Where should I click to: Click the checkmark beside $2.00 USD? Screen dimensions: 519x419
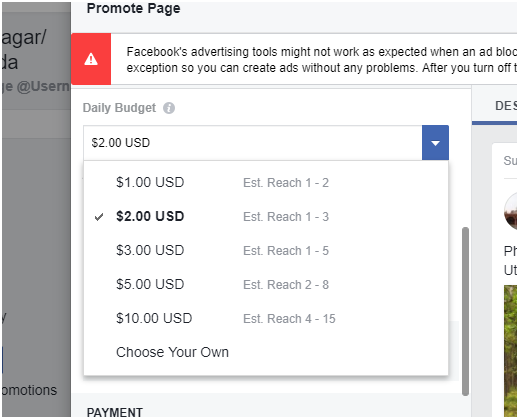(99, 217)
